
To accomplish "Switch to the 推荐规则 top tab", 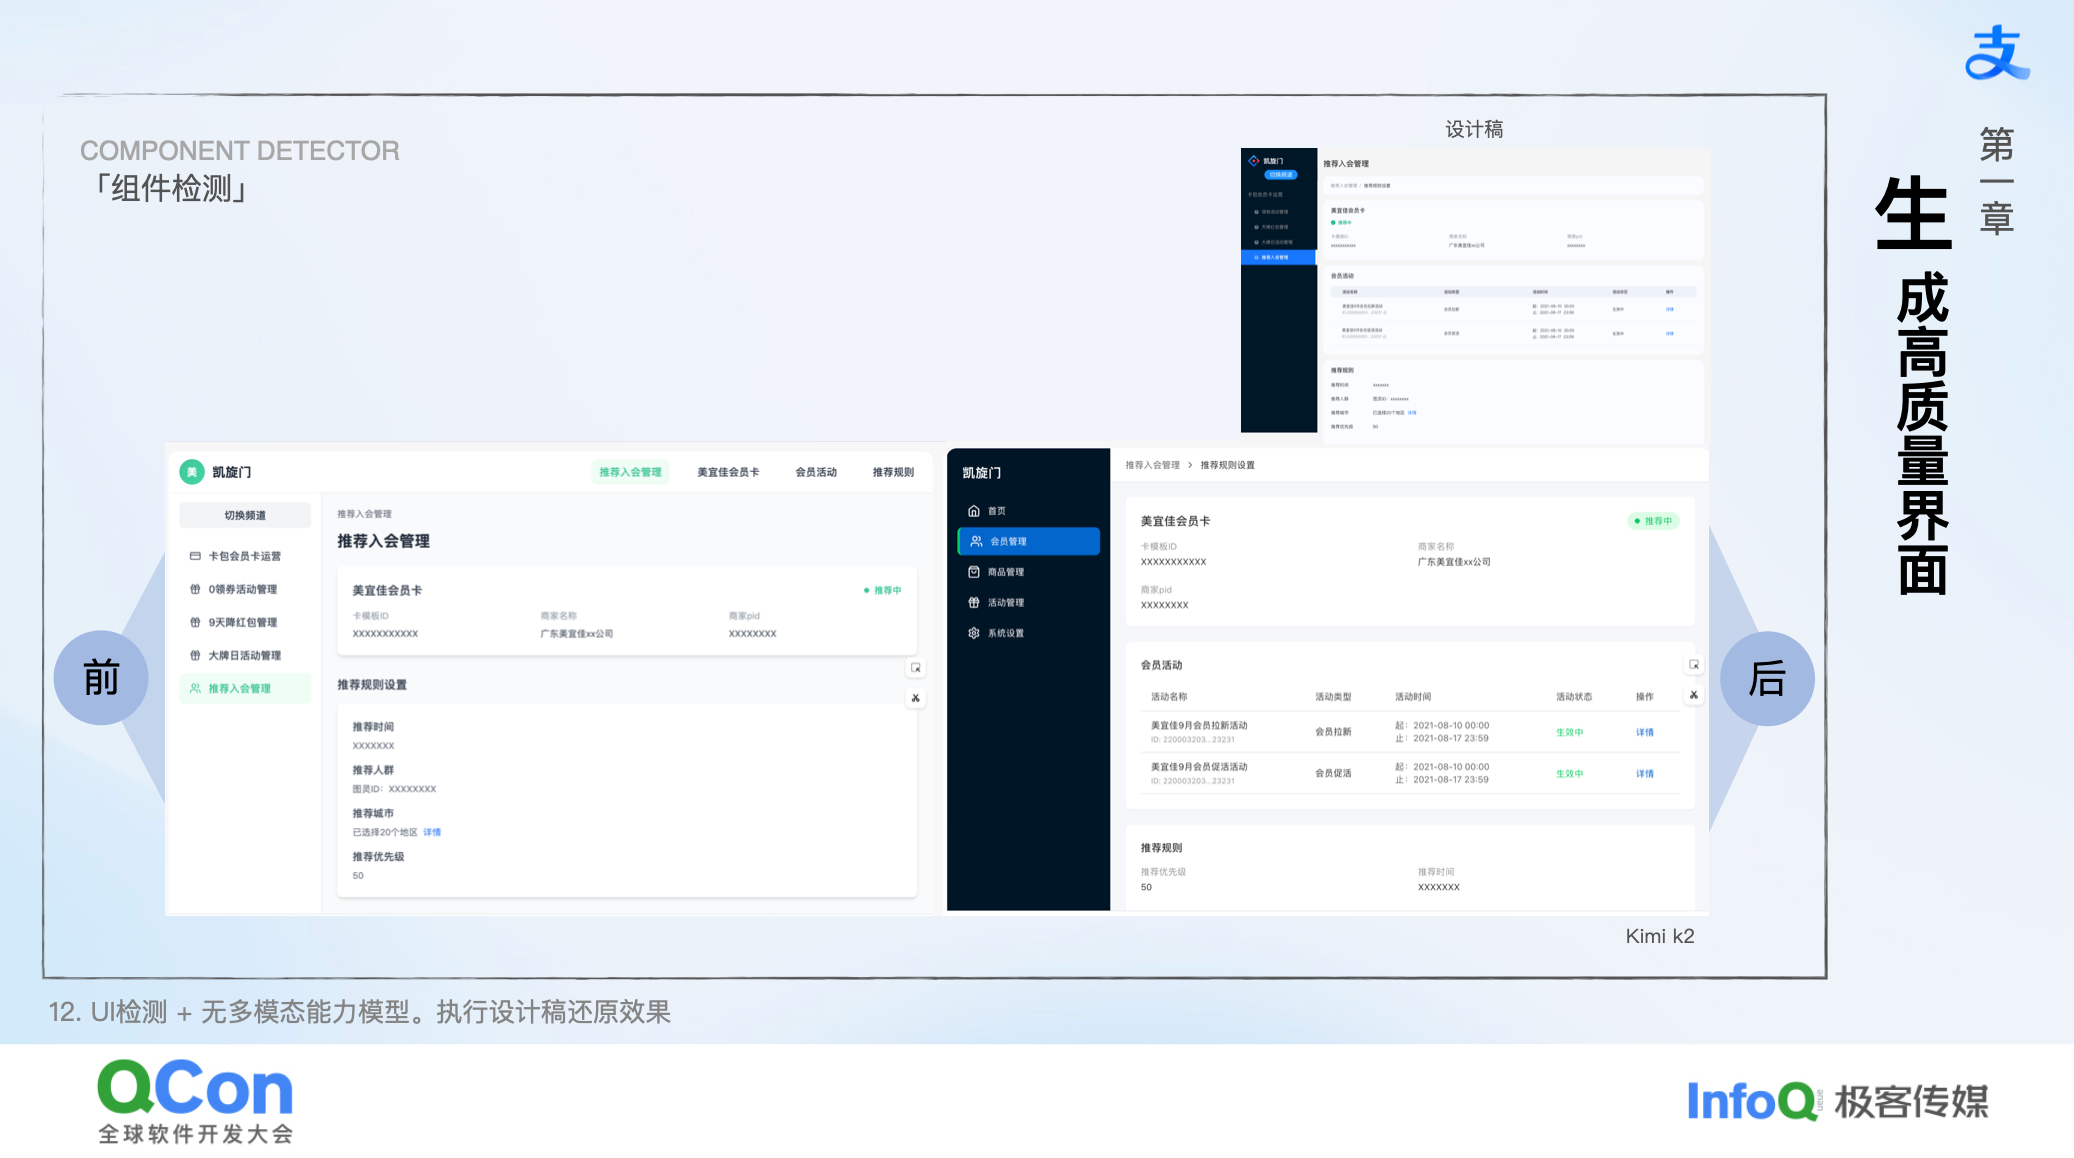I will [x=893, y=472].
